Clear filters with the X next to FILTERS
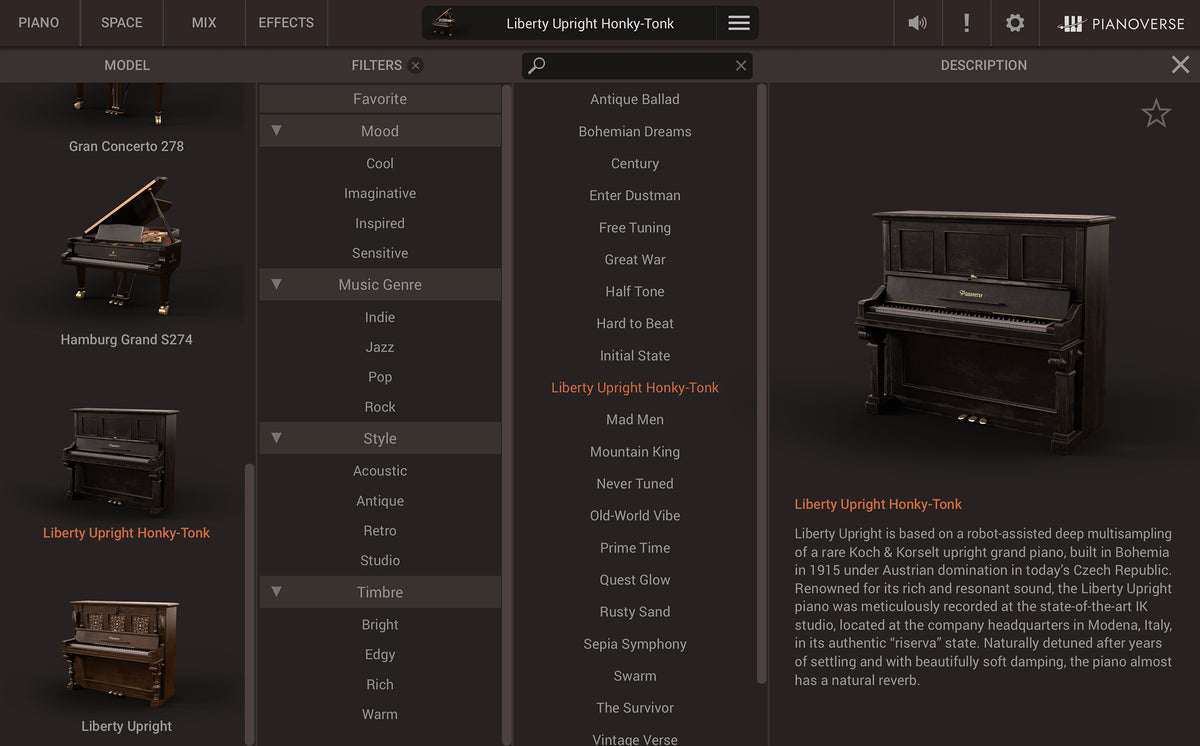Screen dimensions: 1200x746 pyautogui.click(x=416, y=65)
